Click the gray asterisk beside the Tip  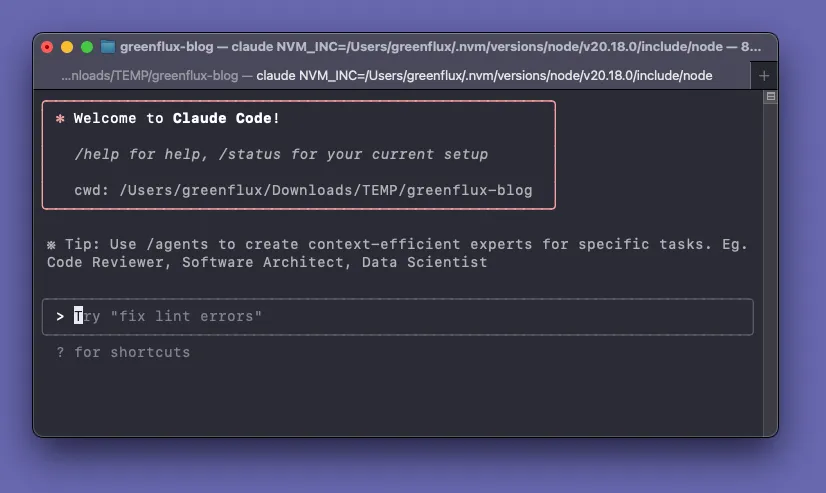(x=51, y=244)
